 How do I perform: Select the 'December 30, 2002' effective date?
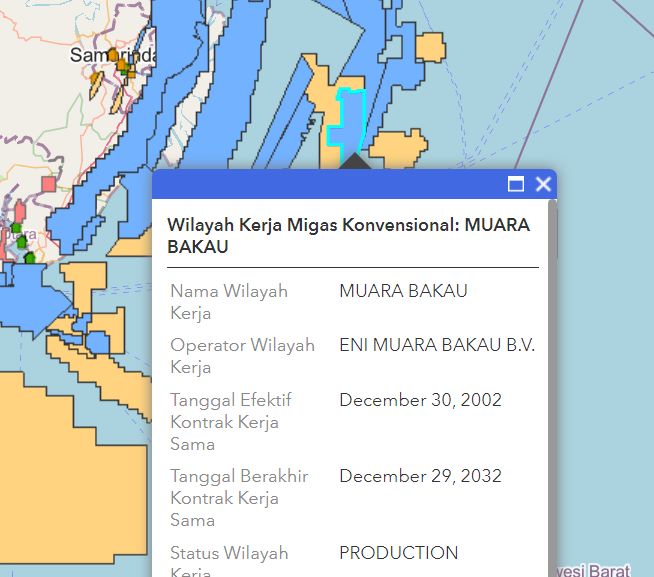pos(420,400)
